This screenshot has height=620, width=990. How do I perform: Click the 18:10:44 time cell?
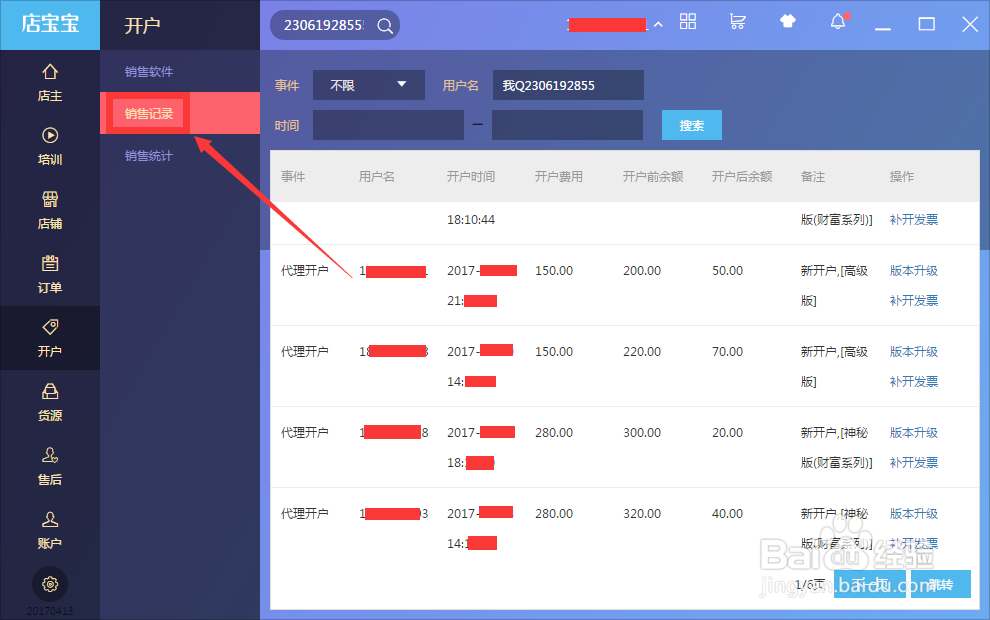tap(471, 220)
